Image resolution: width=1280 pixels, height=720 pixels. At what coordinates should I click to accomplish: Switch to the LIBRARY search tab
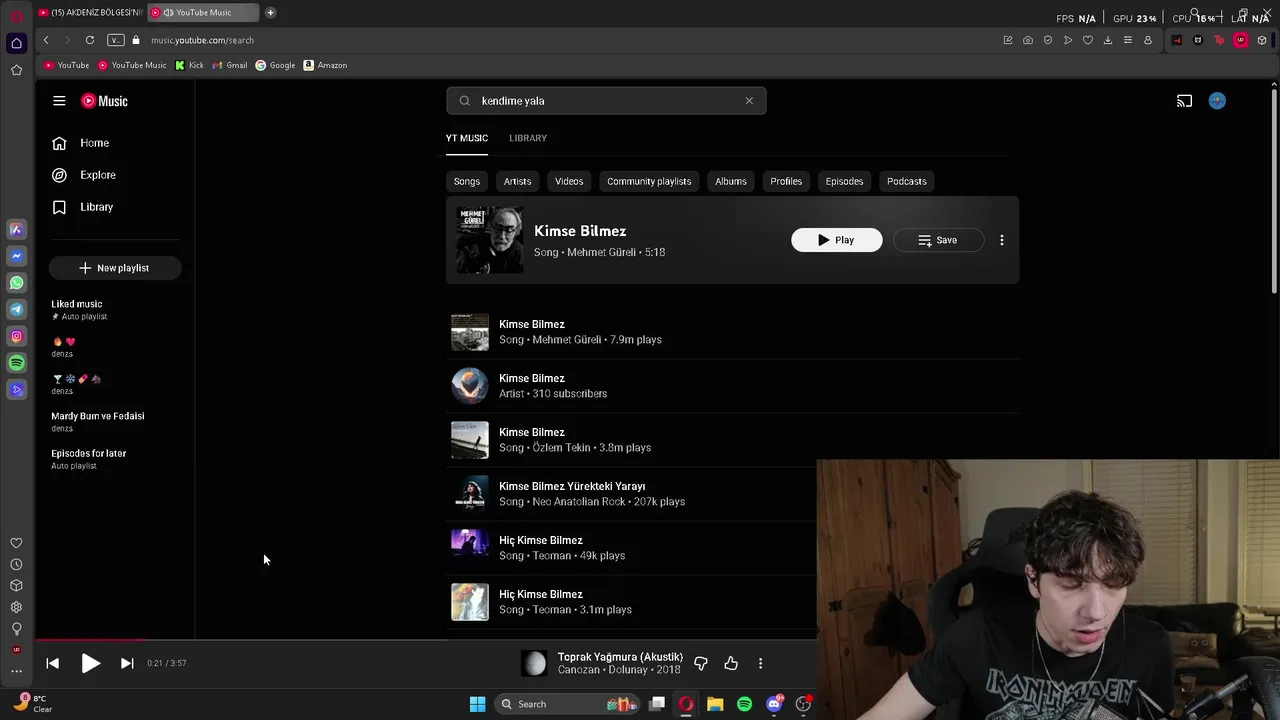coord(528,138)
